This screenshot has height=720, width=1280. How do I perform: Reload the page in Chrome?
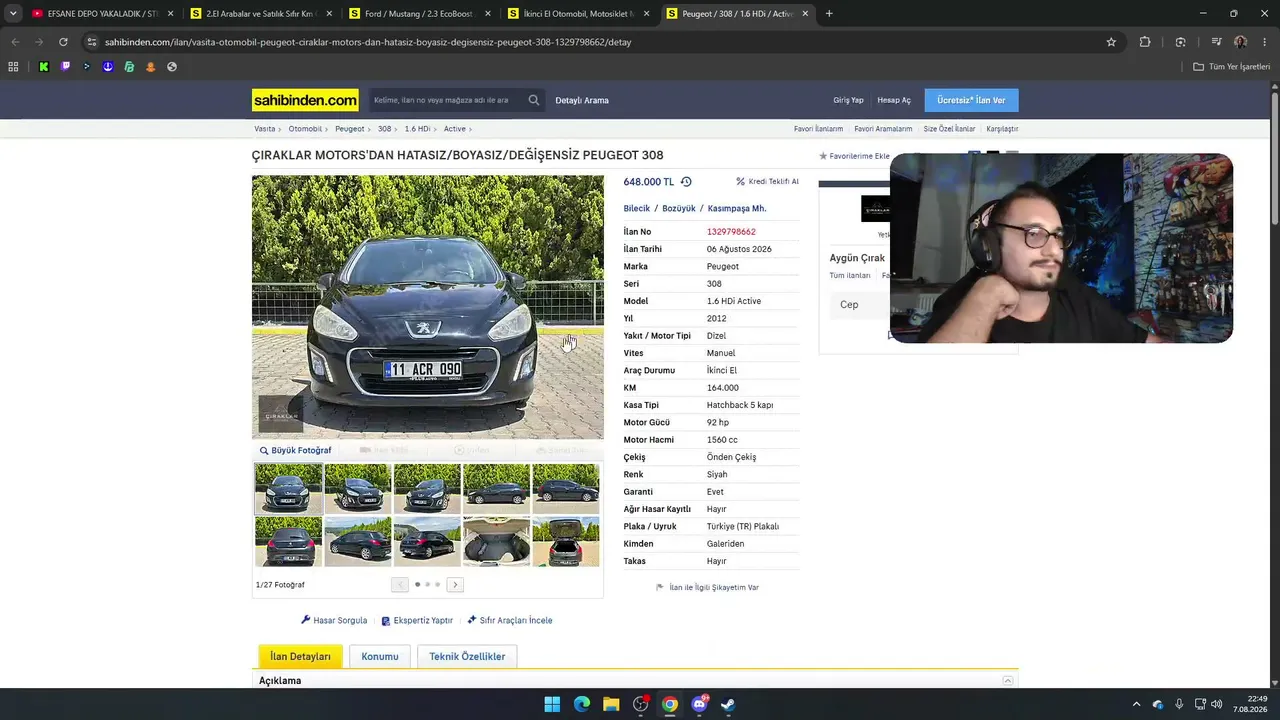tap(63, 42)
